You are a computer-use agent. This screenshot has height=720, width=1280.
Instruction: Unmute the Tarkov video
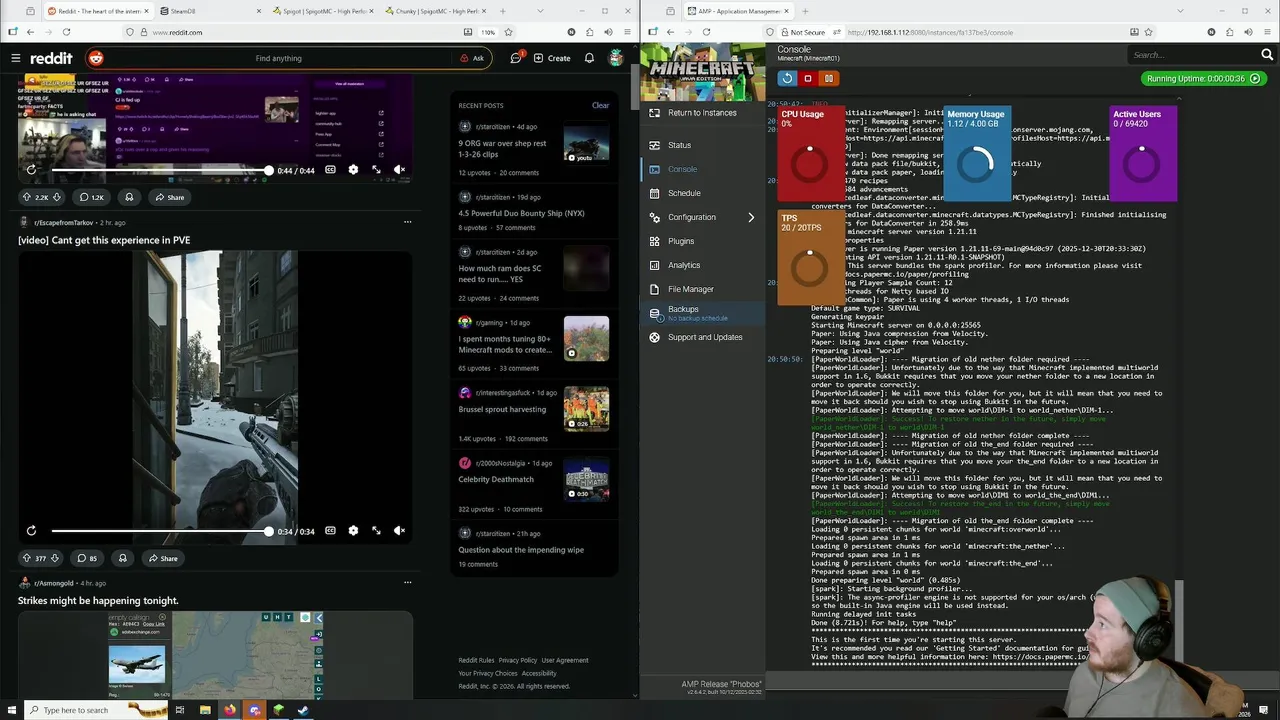399,531
